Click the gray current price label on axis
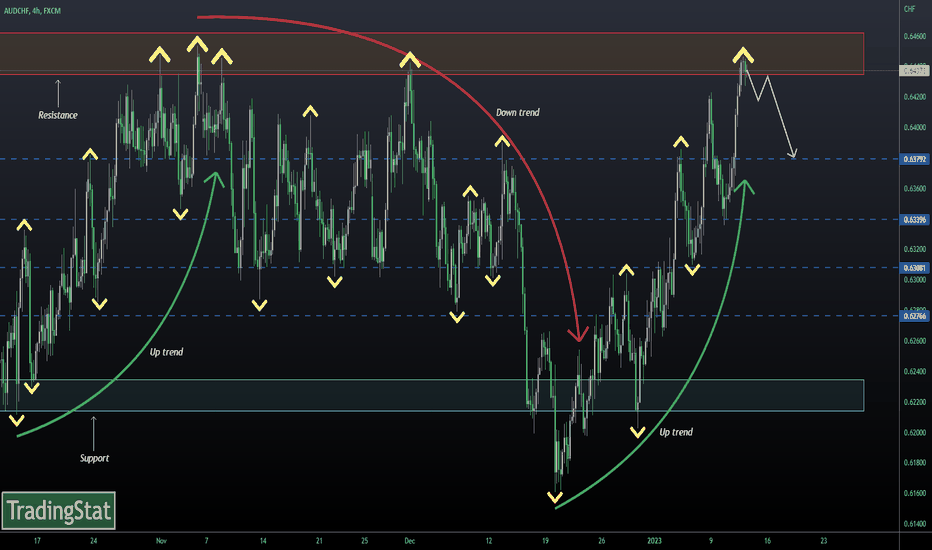Viewport: 932px width, 550px height. pyautogui.click(x=915, y=71)
